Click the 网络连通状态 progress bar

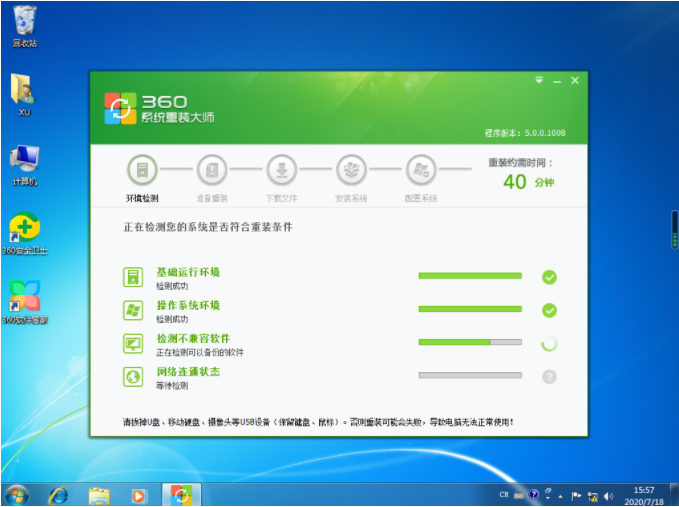(x=470, y=375)
